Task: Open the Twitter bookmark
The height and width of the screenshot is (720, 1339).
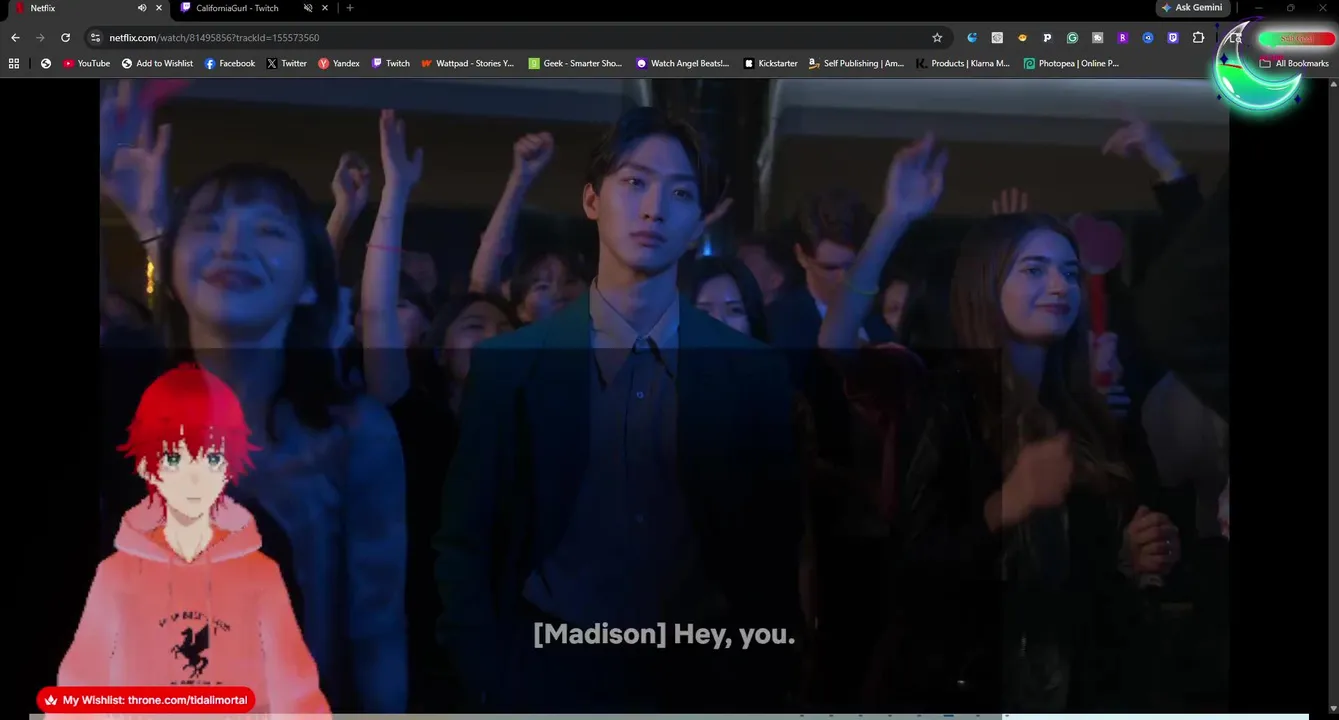Action: pyautogui.click(x=286, y=63)
